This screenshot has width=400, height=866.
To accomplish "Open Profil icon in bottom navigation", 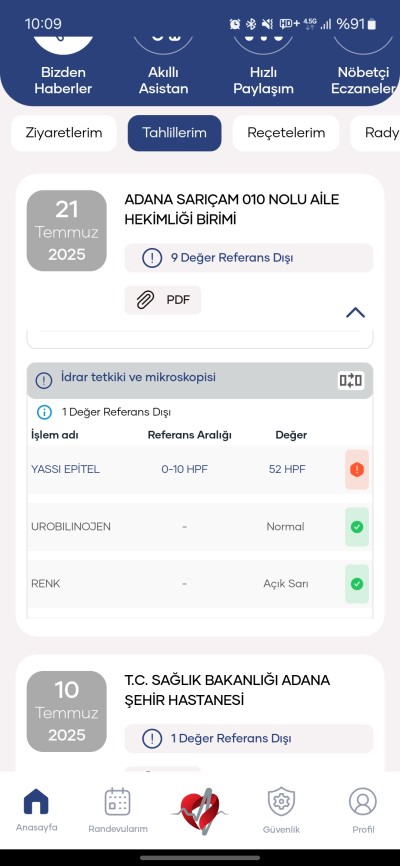I will pyautogui.click(x=363, y=810).
